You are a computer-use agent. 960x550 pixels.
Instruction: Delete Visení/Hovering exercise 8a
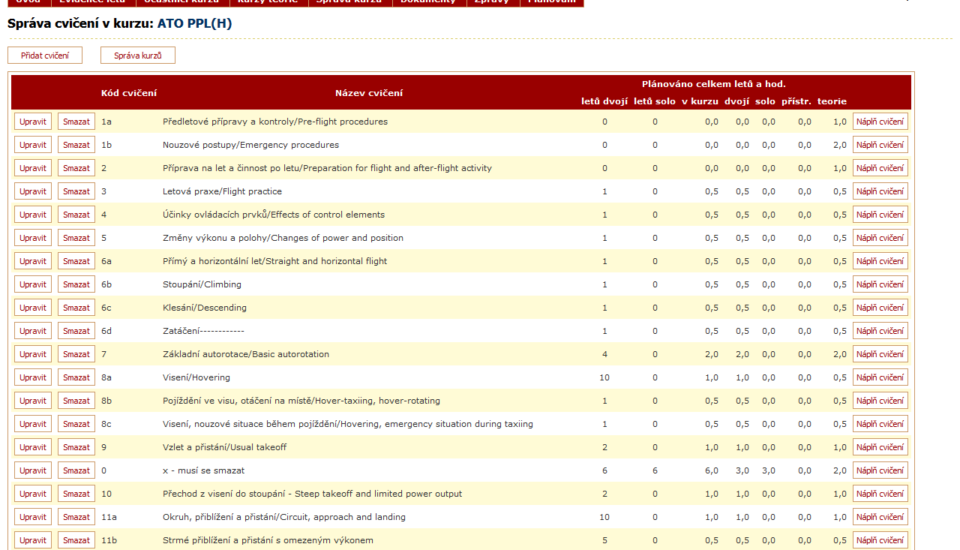click(76, 377)
